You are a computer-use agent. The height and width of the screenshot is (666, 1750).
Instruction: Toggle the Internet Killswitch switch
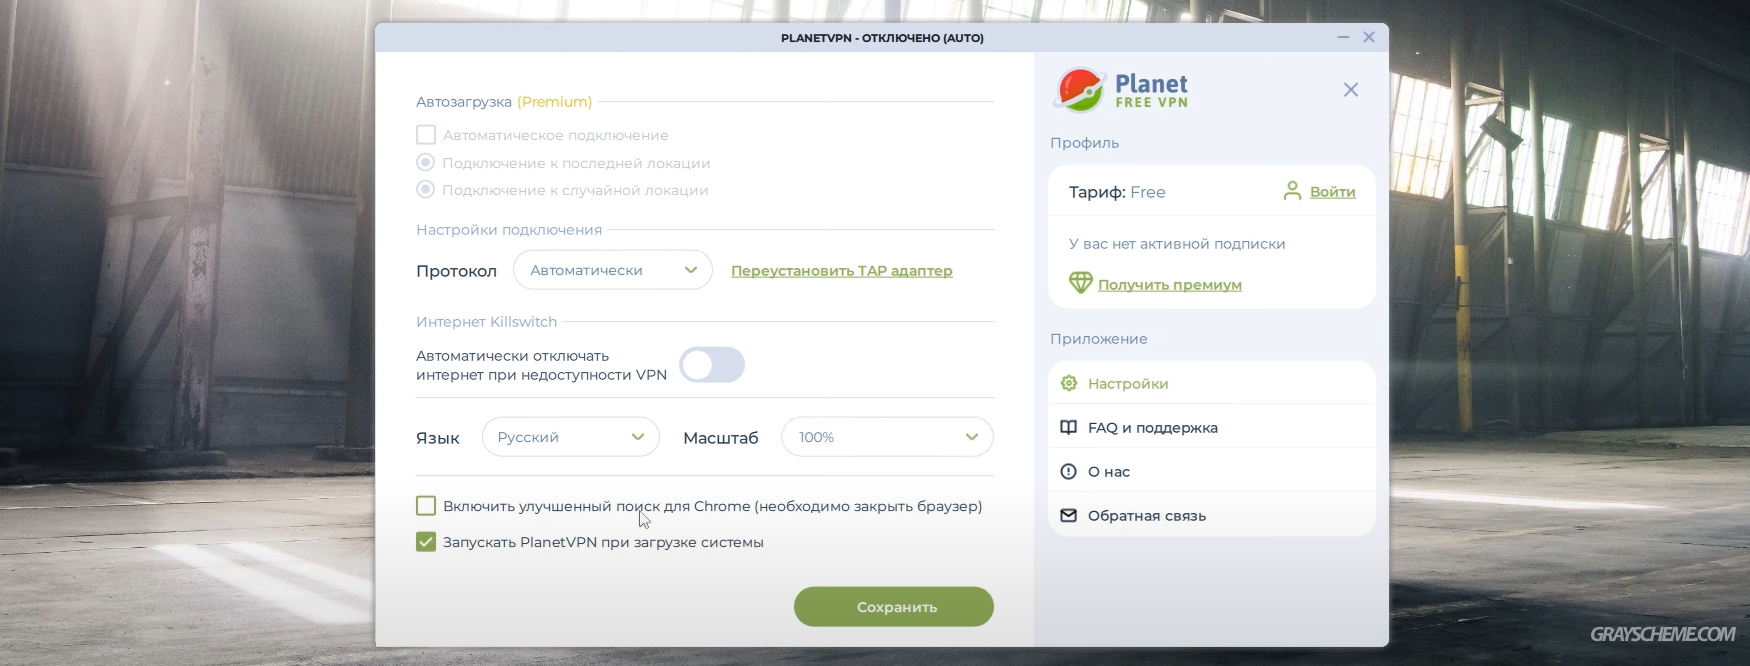[x=712, y=365]
